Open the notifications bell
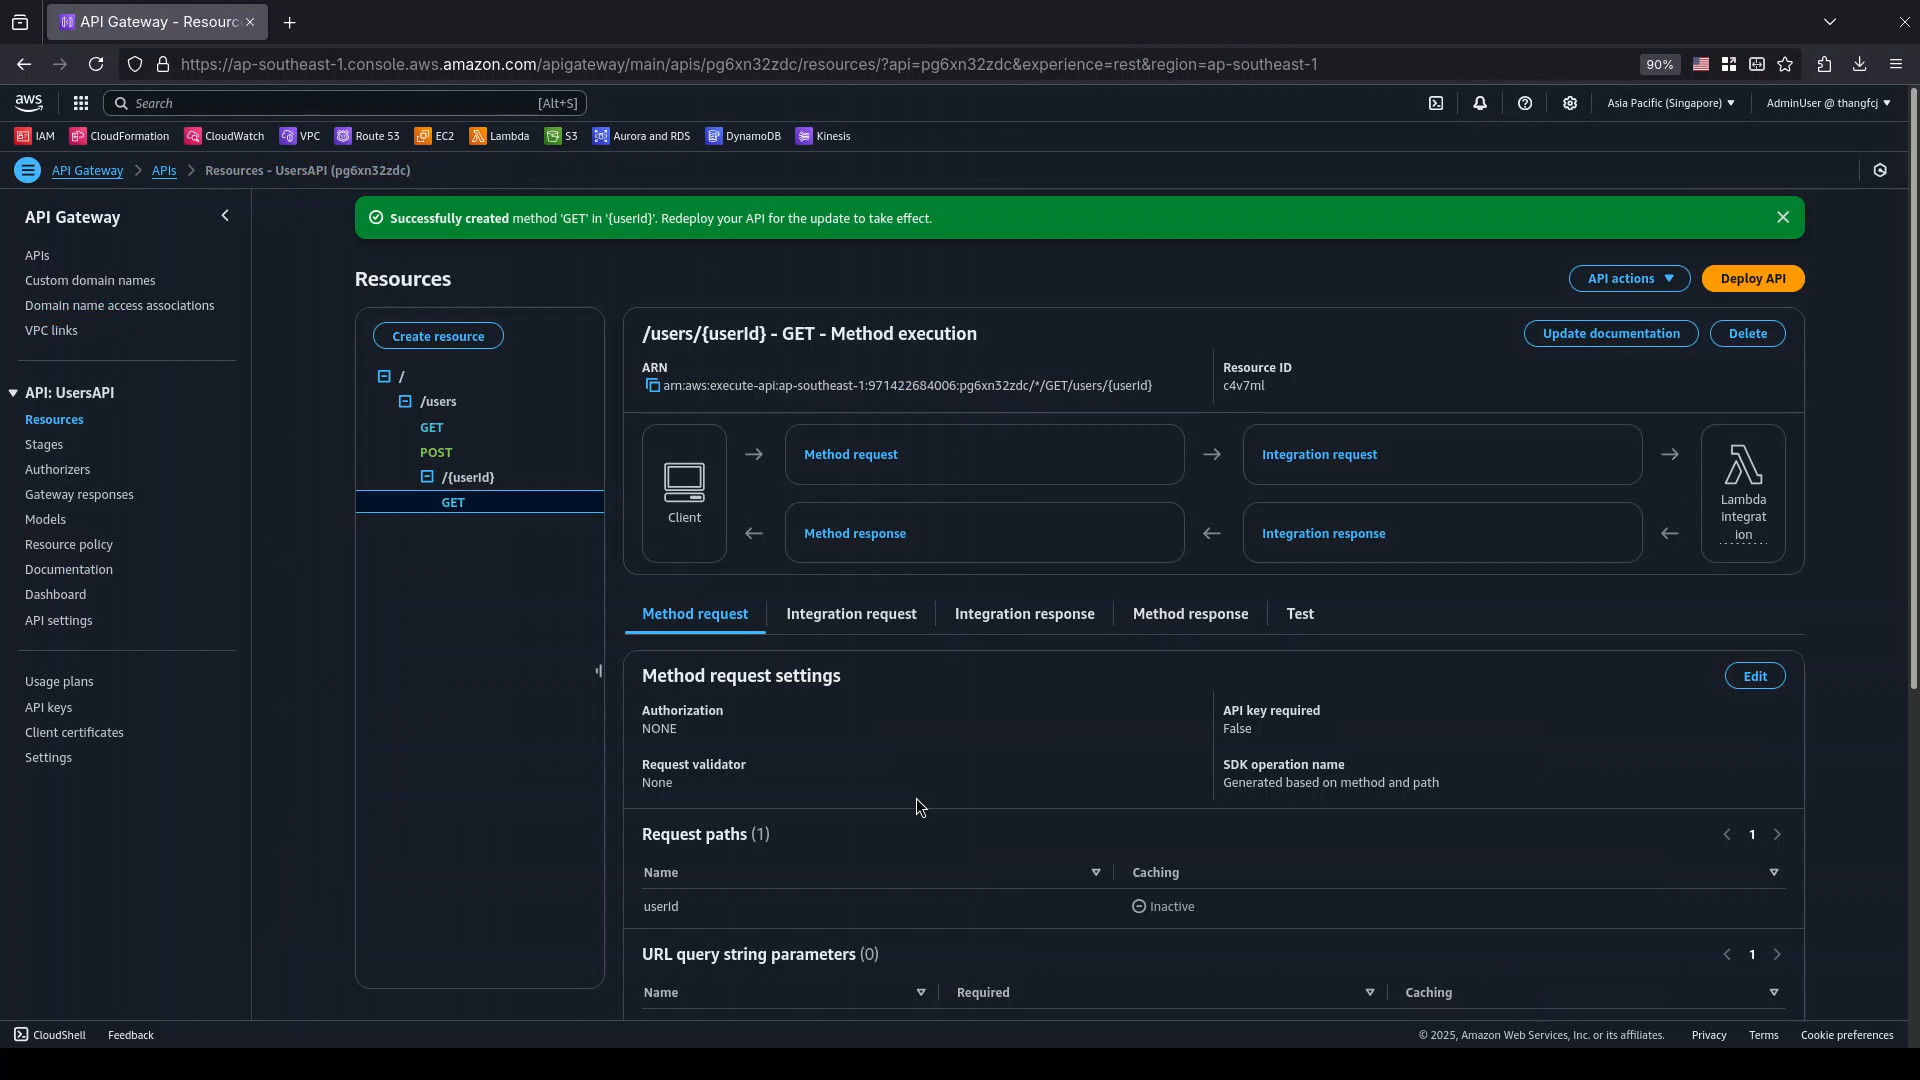The width and height of the screenshot is (1920, 1080). pos(1480,103)
